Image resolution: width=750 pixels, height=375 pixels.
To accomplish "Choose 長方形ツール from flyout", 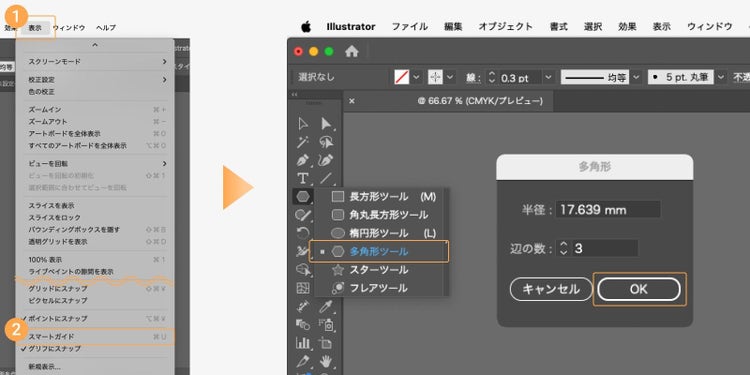I will 381,197.
